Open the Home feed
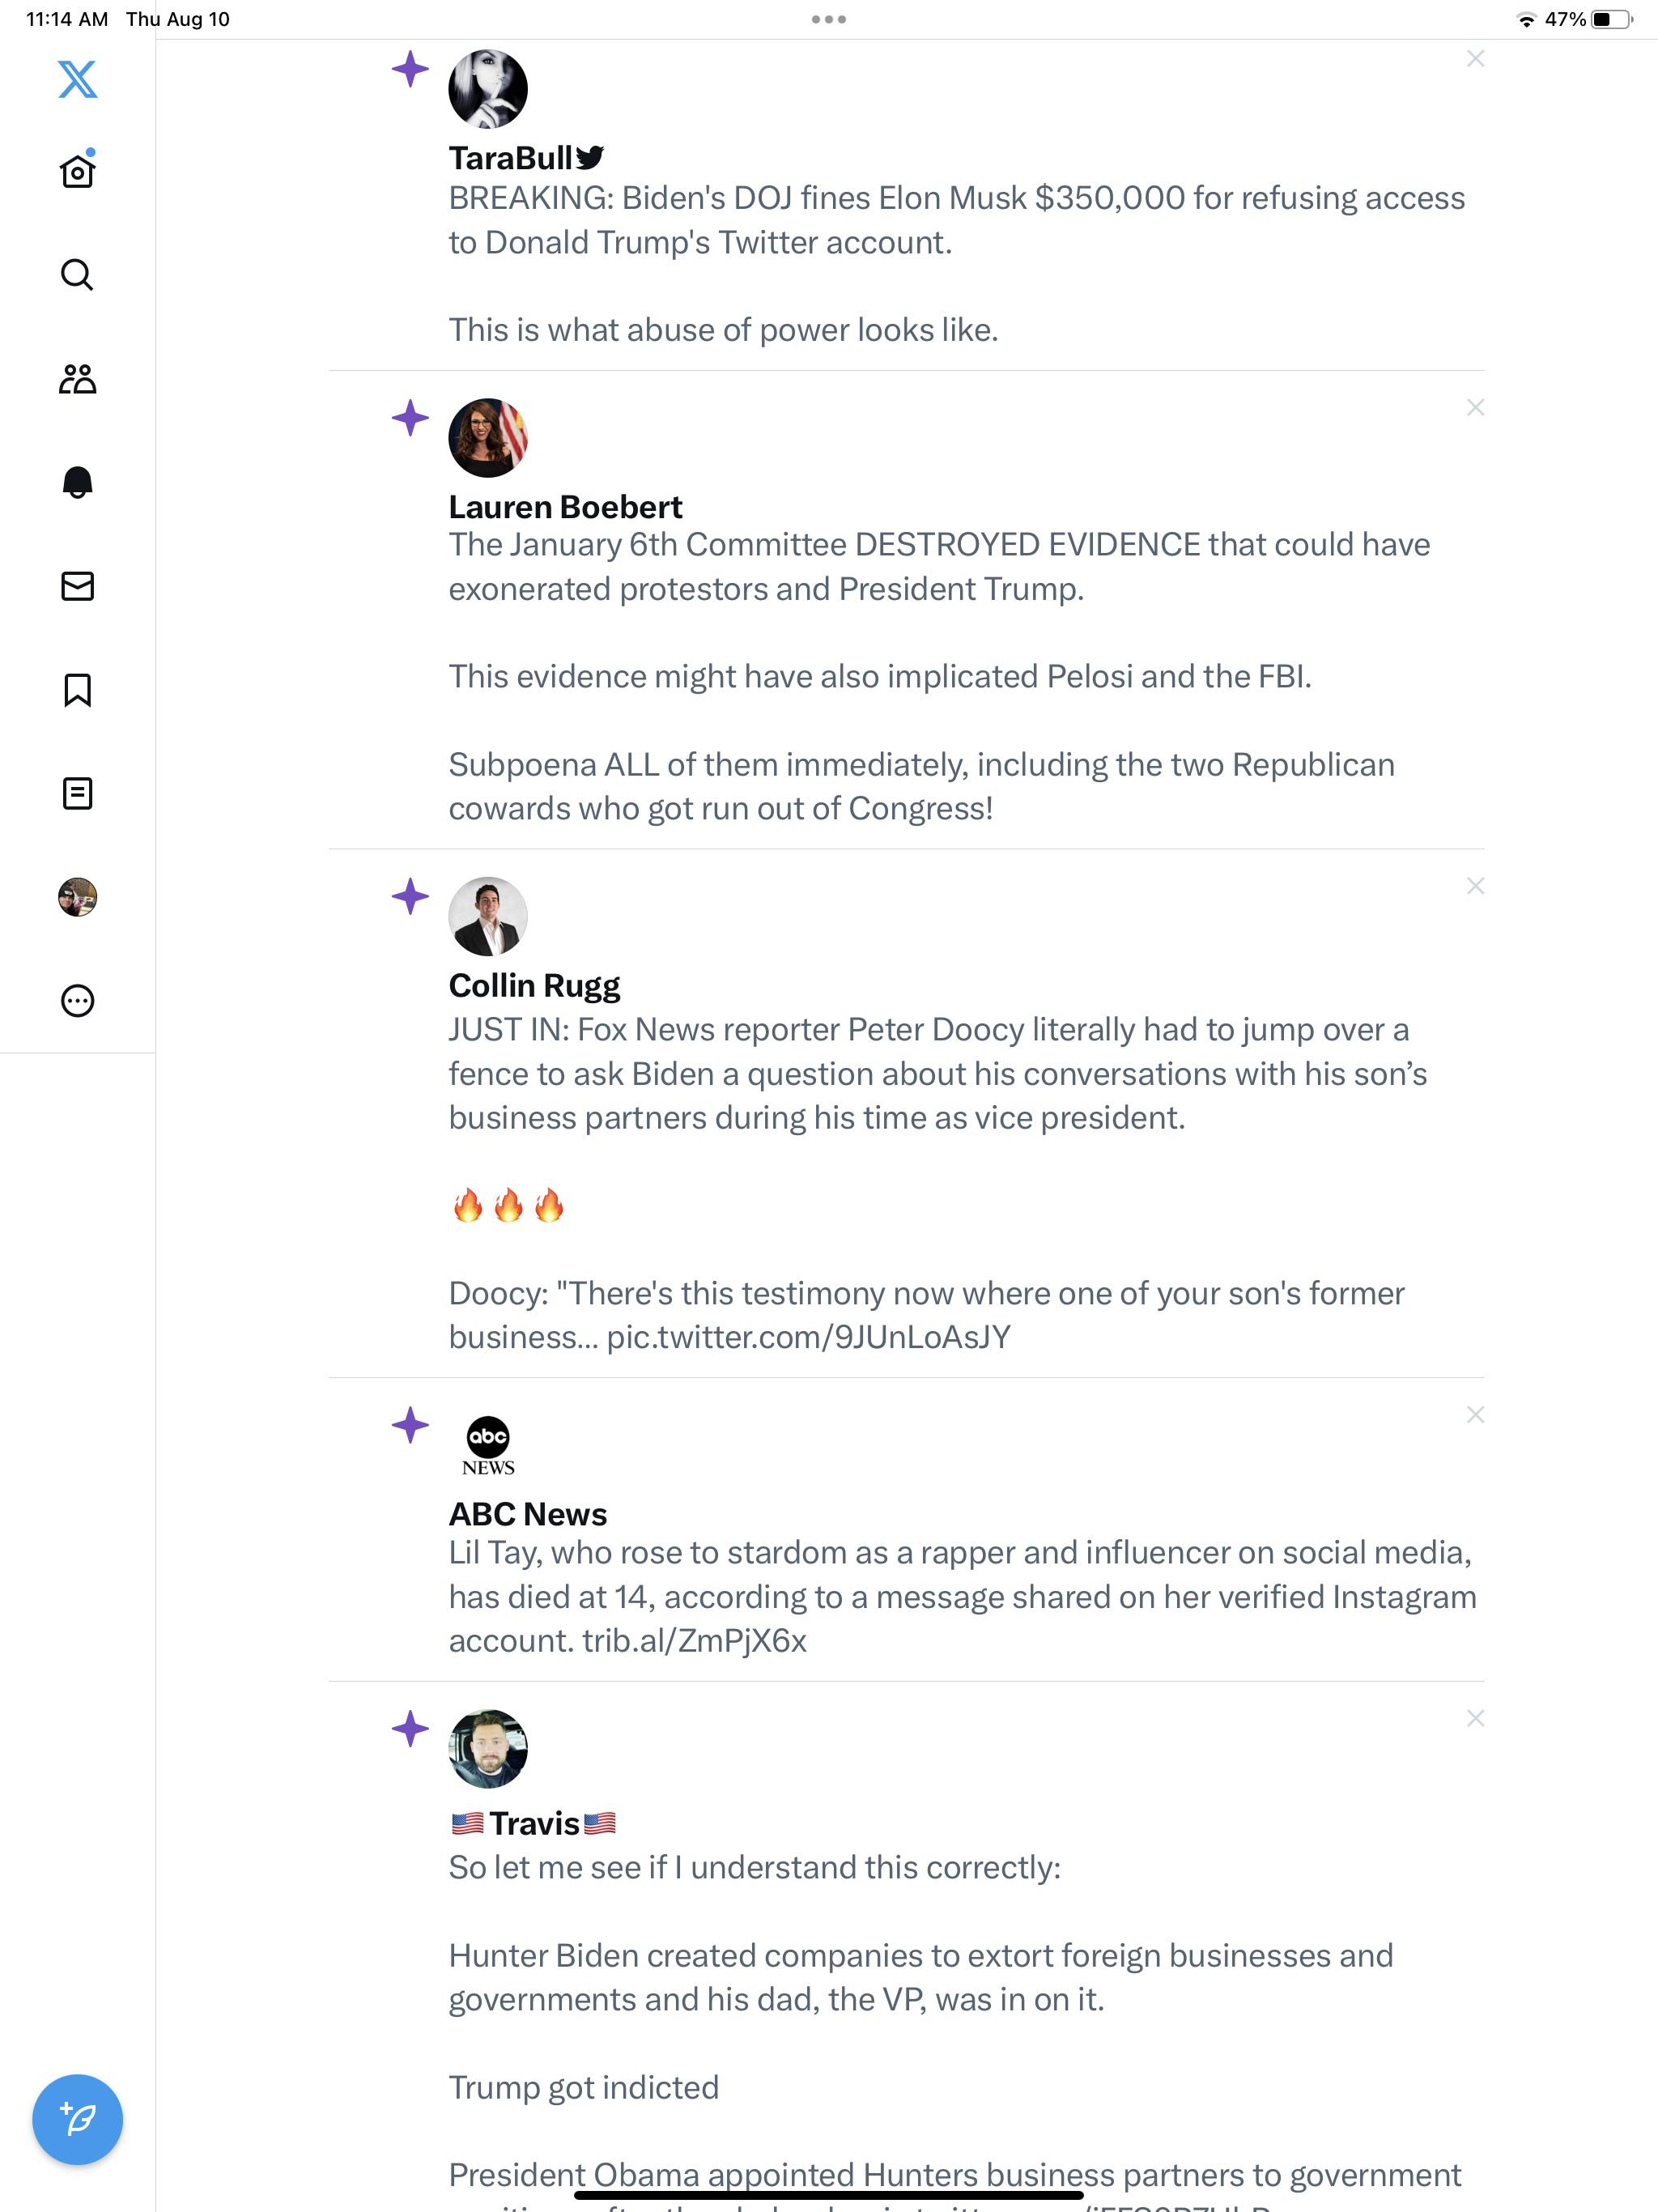 [x=78, y=170]
